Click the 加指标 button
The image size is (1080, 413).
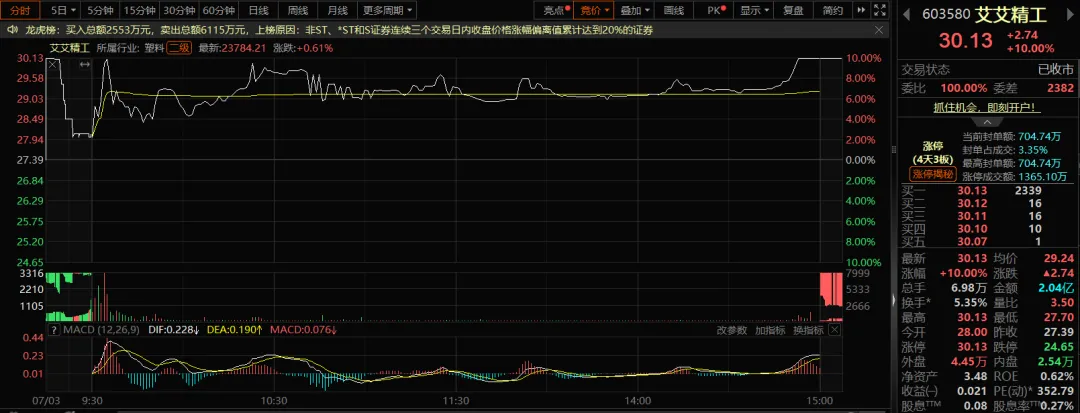[x=769, y=330]
